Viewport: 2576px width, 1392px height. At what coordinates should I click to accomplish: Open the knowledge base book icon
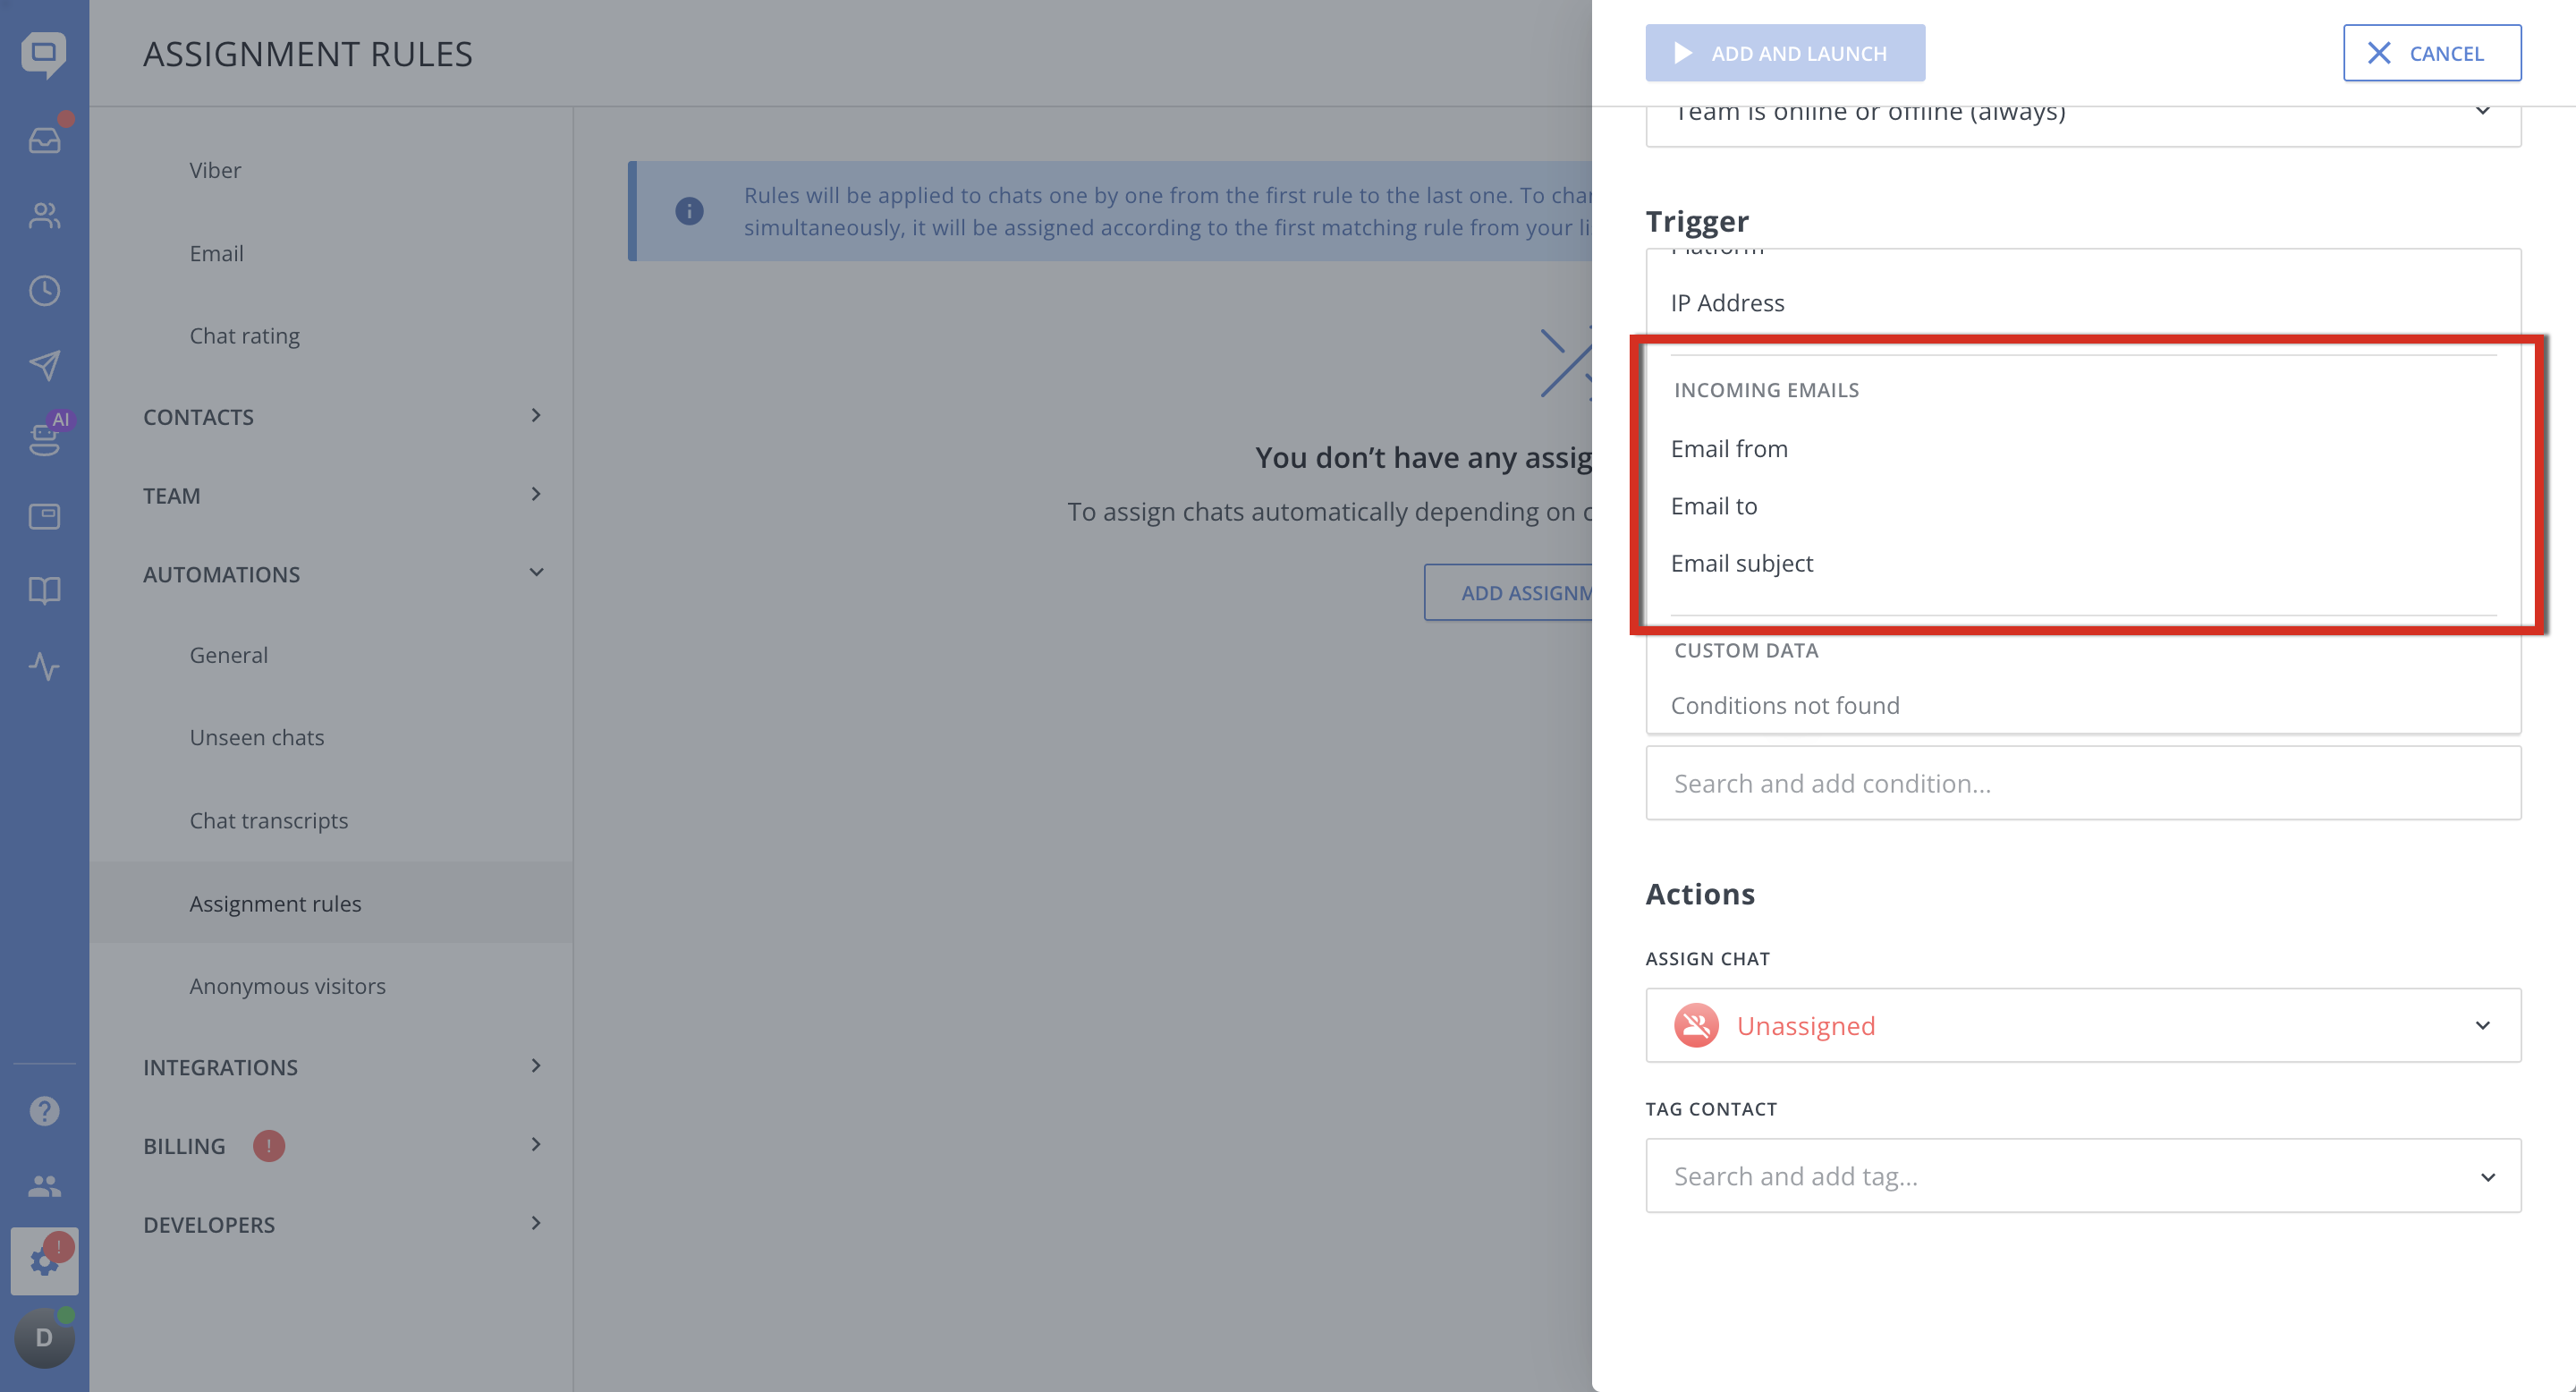point(44,590)
